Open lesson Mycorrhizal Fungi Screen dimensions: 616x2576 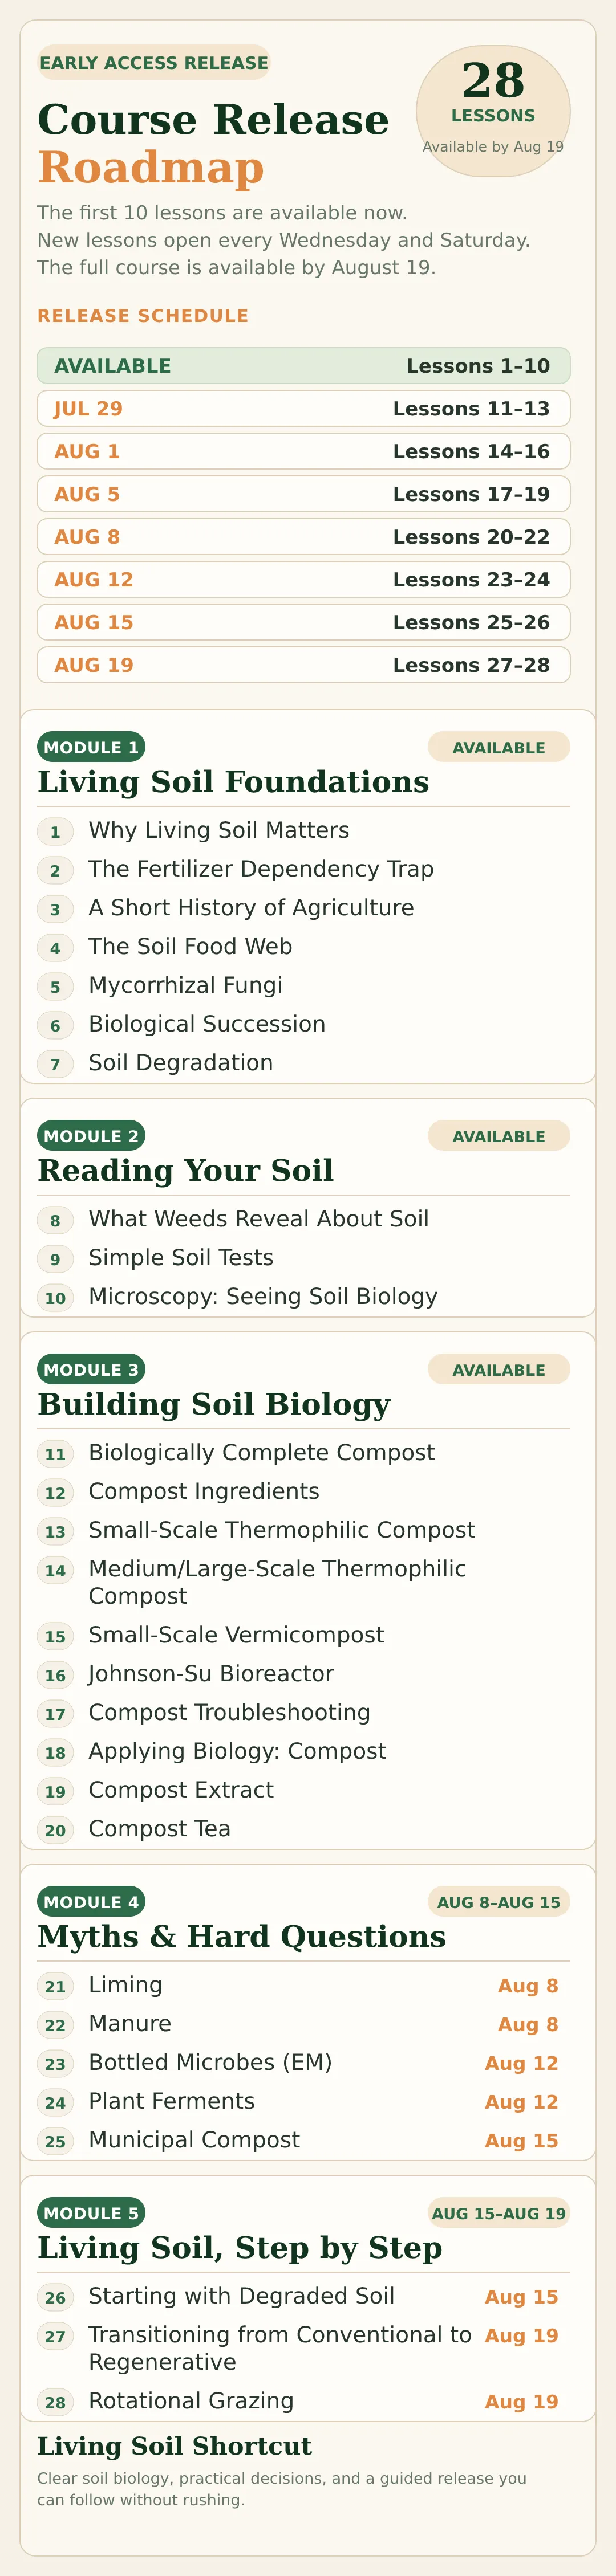click(x=185, y=985)
